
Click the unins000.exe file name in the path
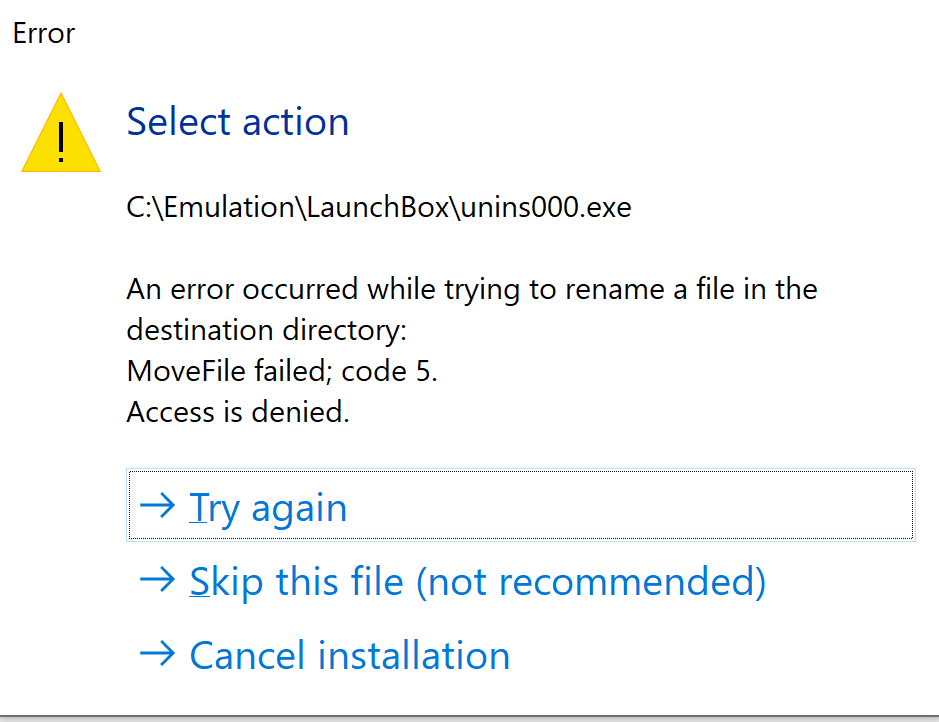click(x=546, y=207)
